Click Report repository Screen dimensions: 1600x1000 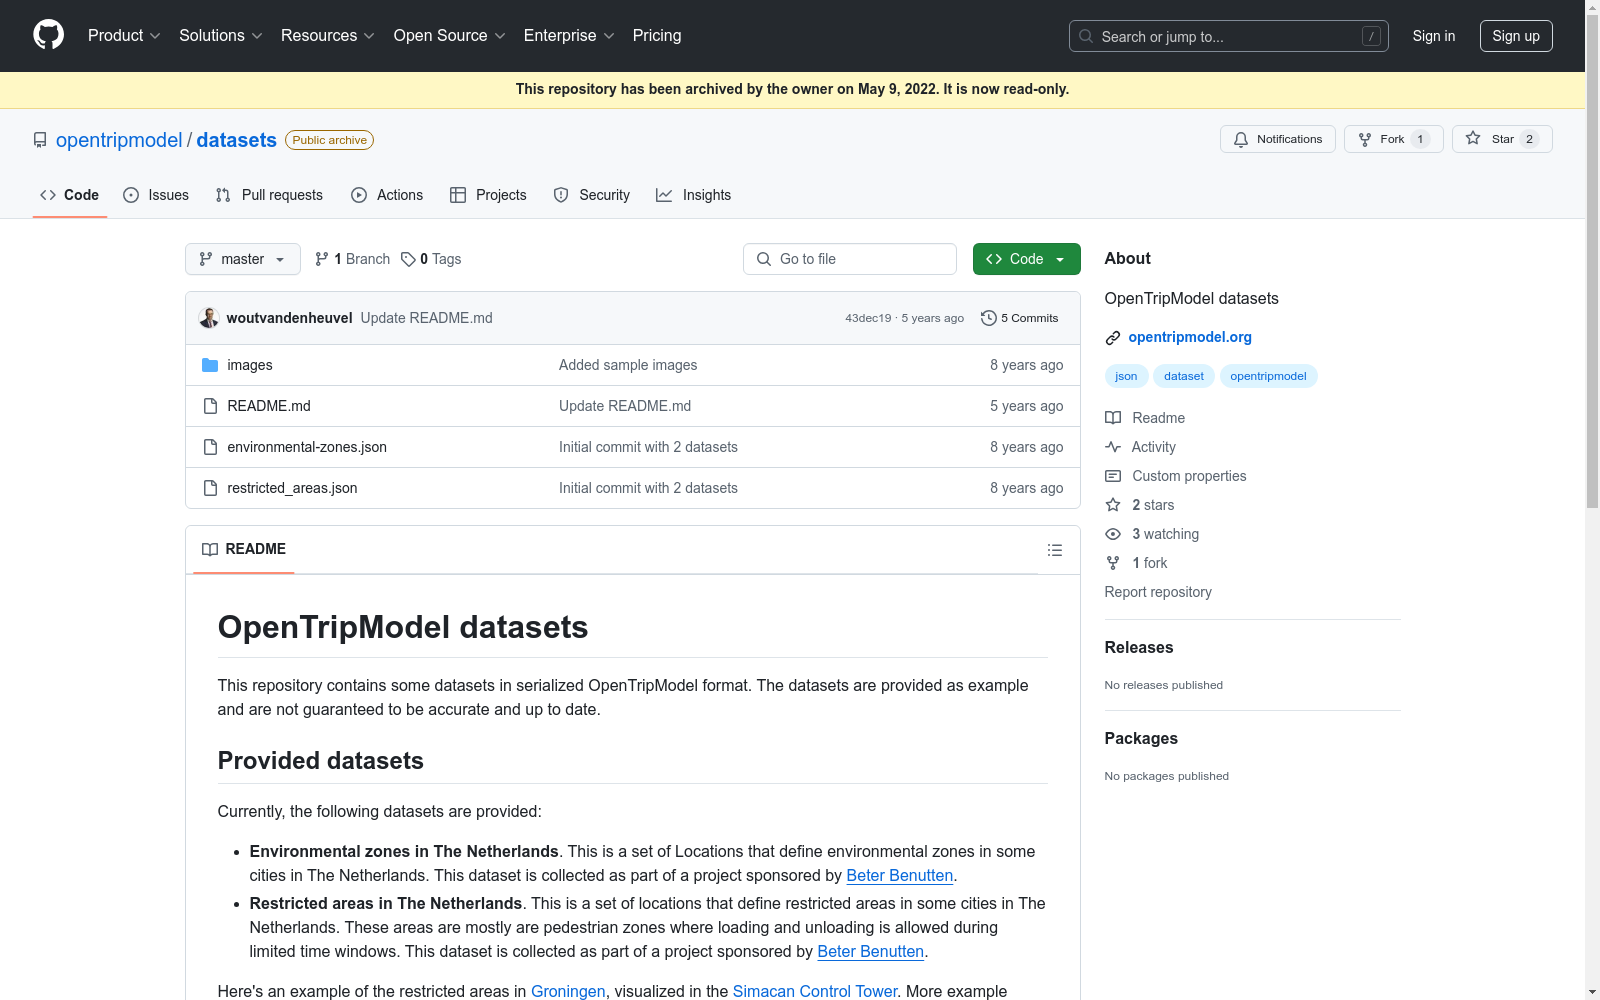(x=1158, y=592)
